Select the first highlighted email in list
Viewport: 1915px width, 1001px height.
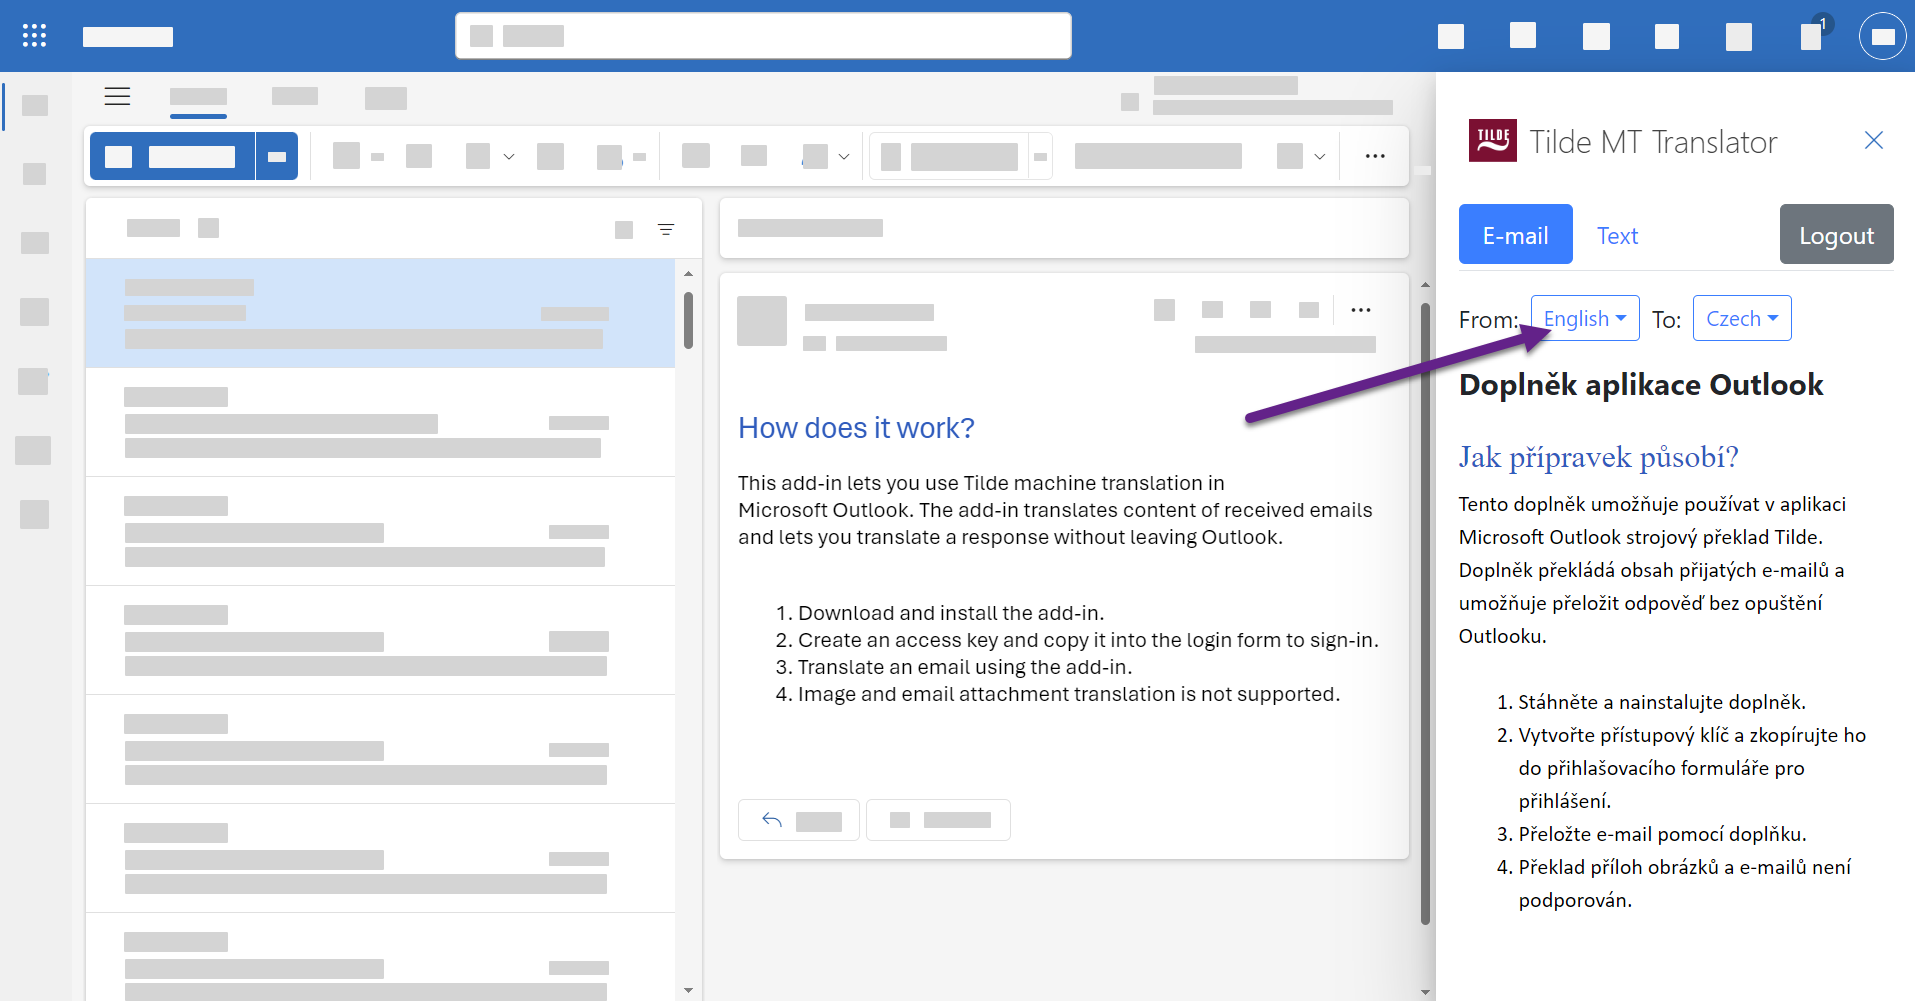380,313
